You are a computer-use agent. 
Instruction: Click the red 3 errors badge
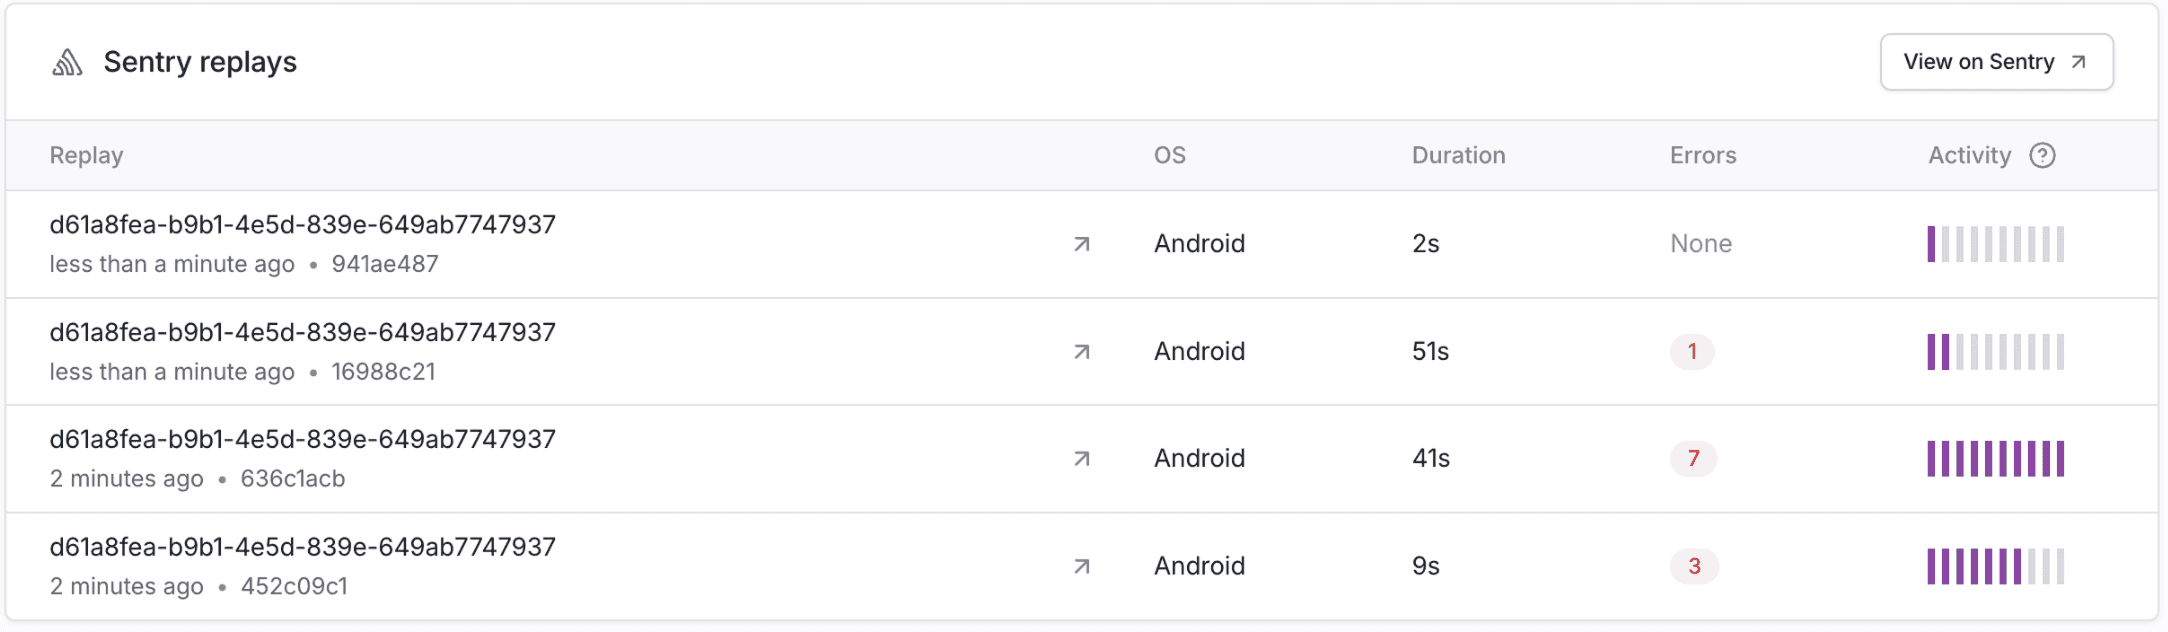coord(1694,566)
